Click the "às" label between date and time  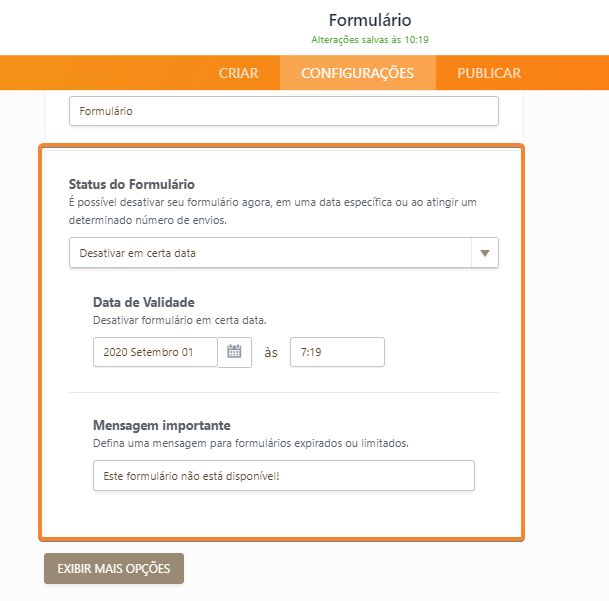(270, 352)
